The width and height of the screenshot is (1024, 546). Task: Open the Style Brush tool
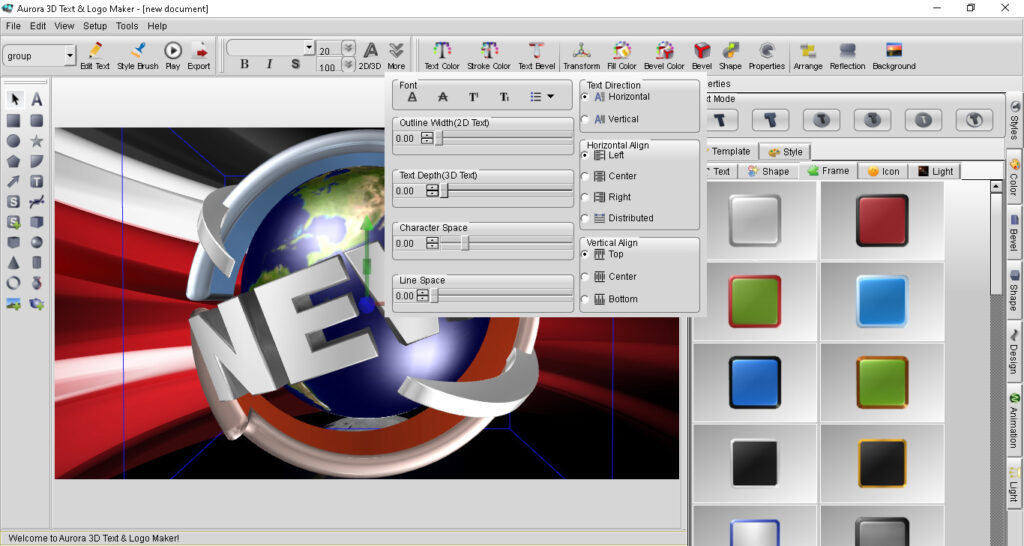[138, 56]
